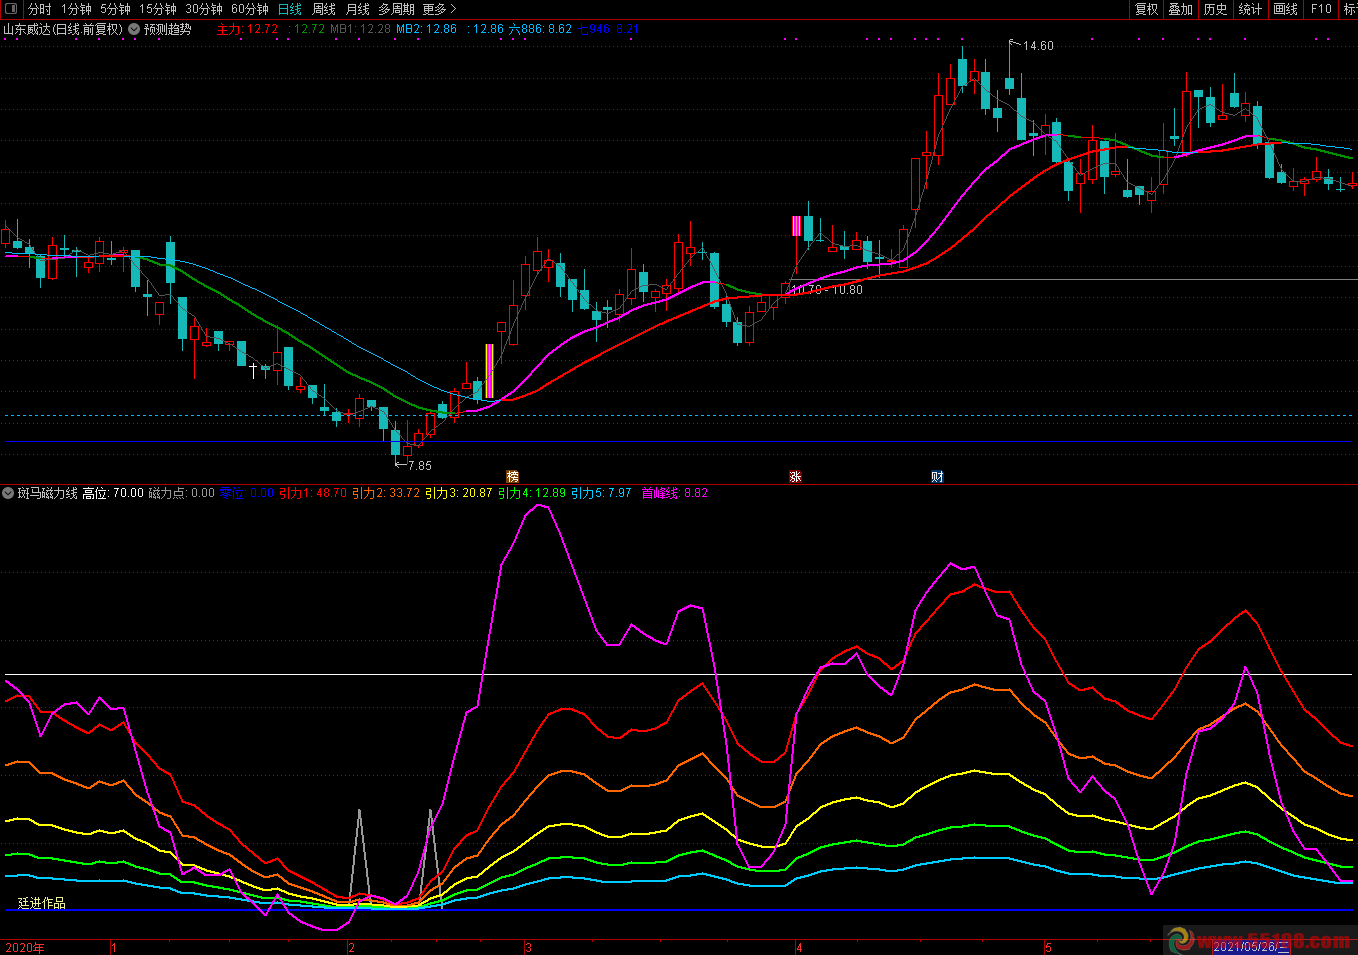
Task: Expand the main chart indicator dropdown arrow
Action: click(x=134, y=29)
